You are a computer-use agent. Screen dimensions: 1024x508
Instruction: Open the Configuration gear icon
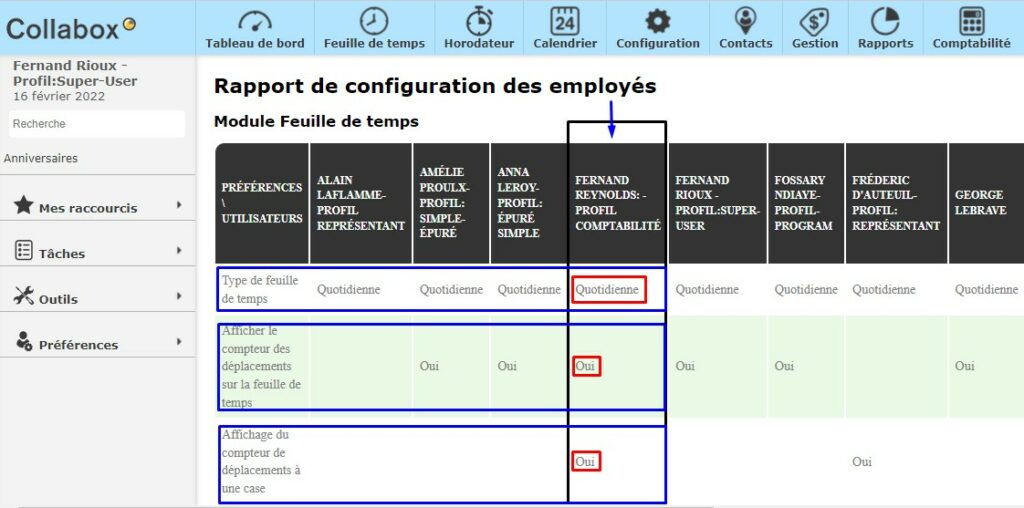(657, 21)
